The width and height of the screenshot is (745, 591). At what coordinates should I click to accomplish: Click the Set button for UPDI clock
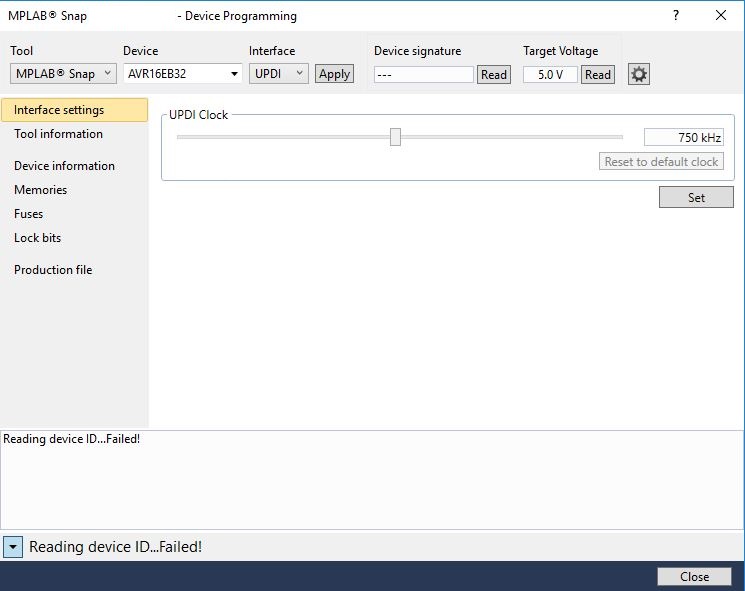pos(696,198)
